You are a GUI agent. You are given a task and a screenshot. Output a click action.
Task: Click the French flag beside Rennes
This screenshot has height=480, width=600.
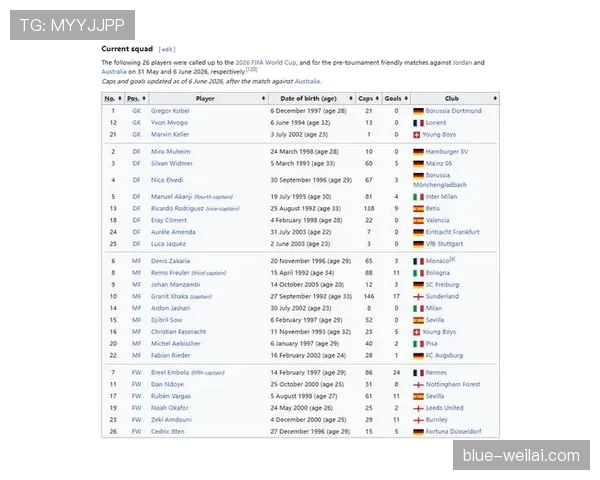[x=418, y=373]
